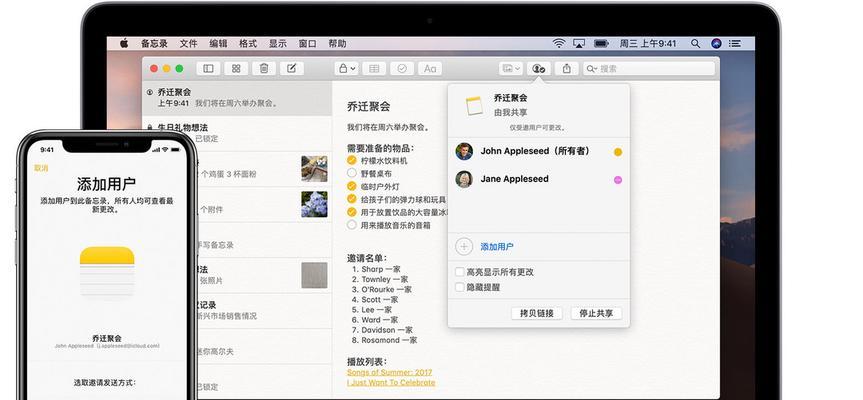Click the 需要准备的物品: heading
Viewport: 863px width, 400px height.
pyautogui.click(x=380, y=148)
